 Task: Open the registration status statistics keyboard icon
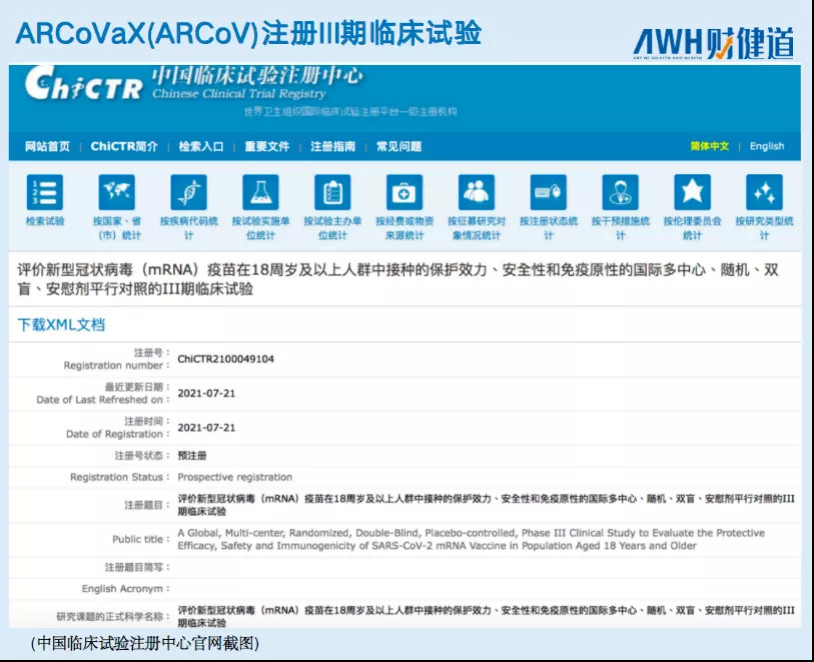(548, 192)
